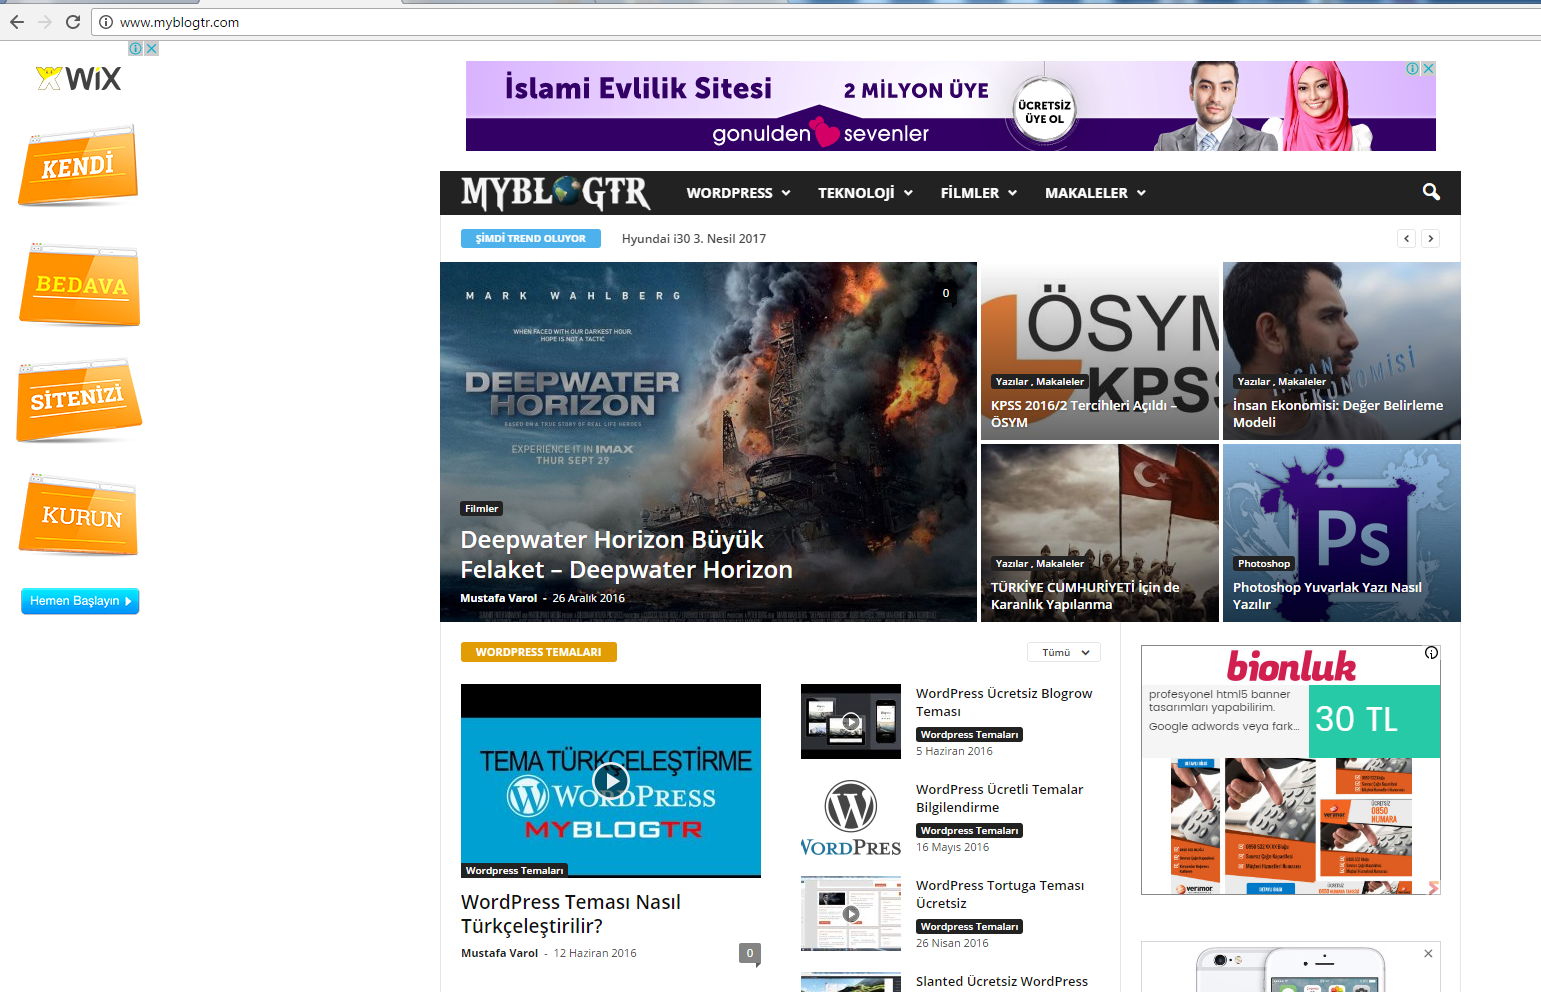1541x992 pixels.
Task: Open the WordPress Ücretsiz Blogrow Teması post
Action: pyautogui.click(x=1004, y=702)
